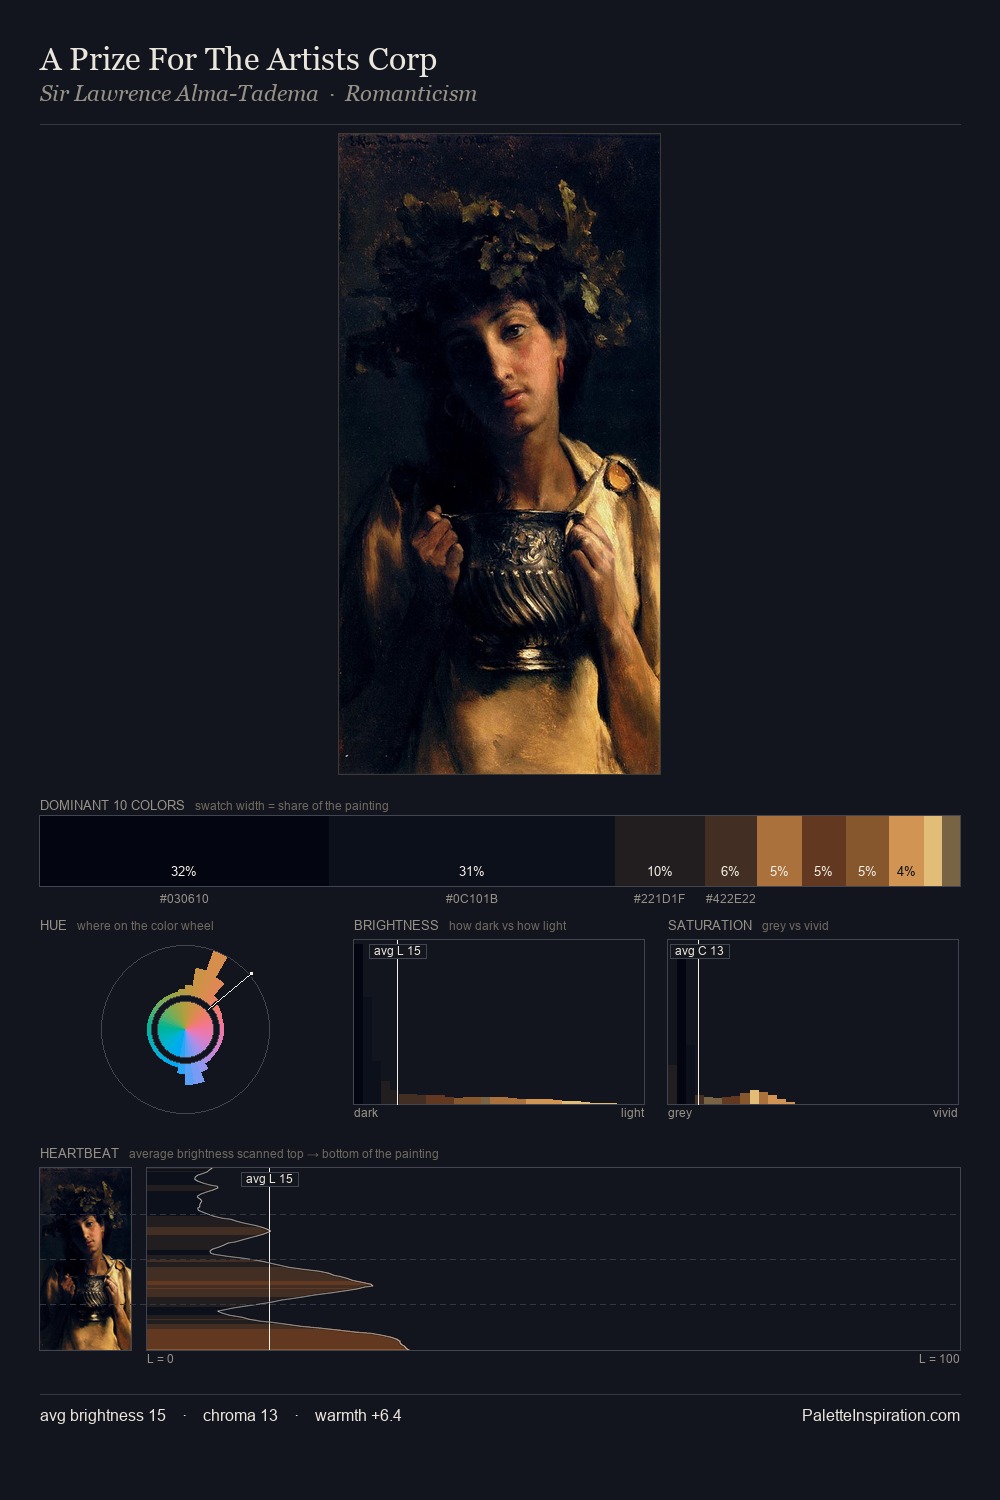The image size is (1000, 1500).
Task: Click 'where on the color wheel' caption
Action: [x=145, y=926]
